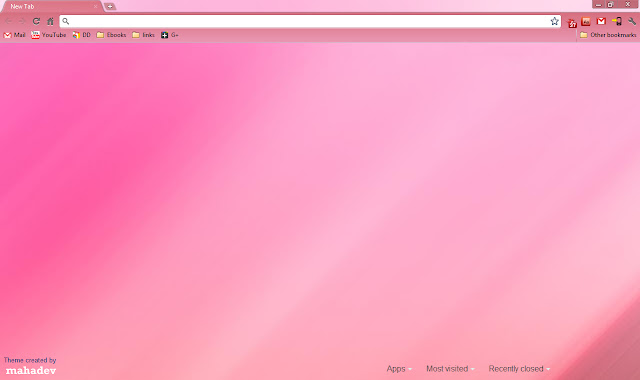Screen dimensions: 640x380
Task: Expand the links bookmark folder
Action: [143, 35]
